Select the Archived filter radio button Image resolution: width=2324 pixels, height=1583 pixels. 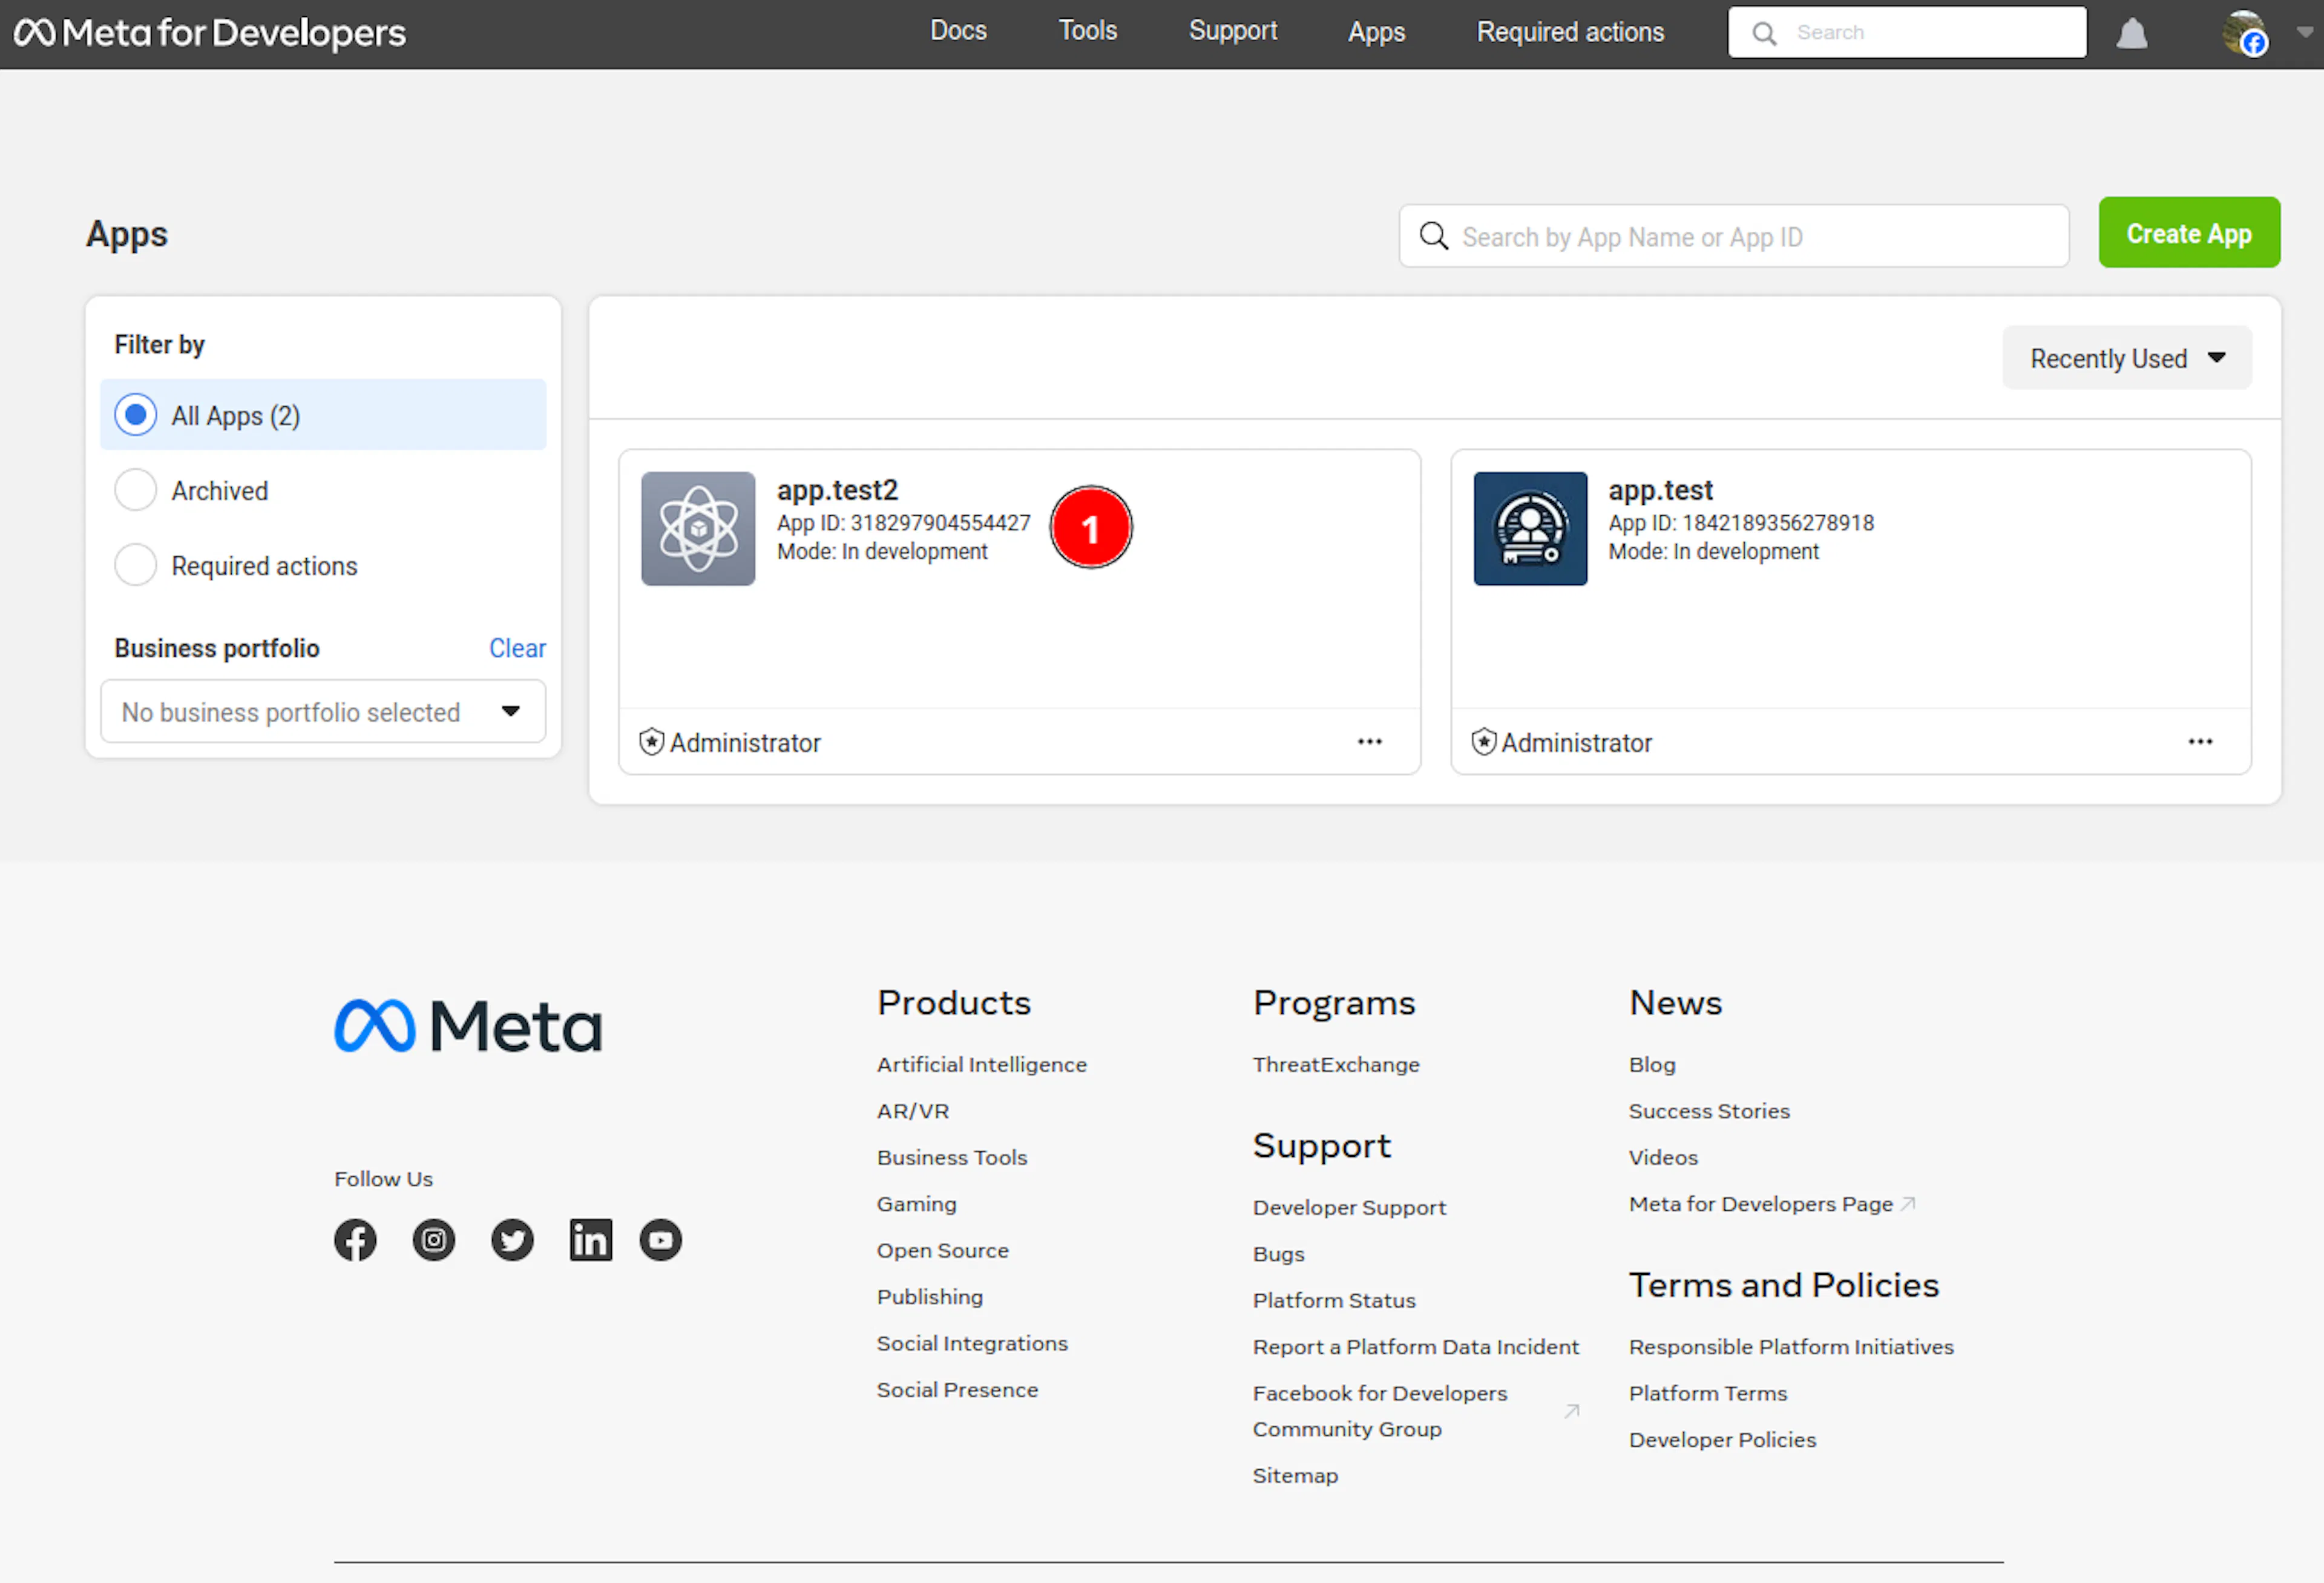pos(135,490)
